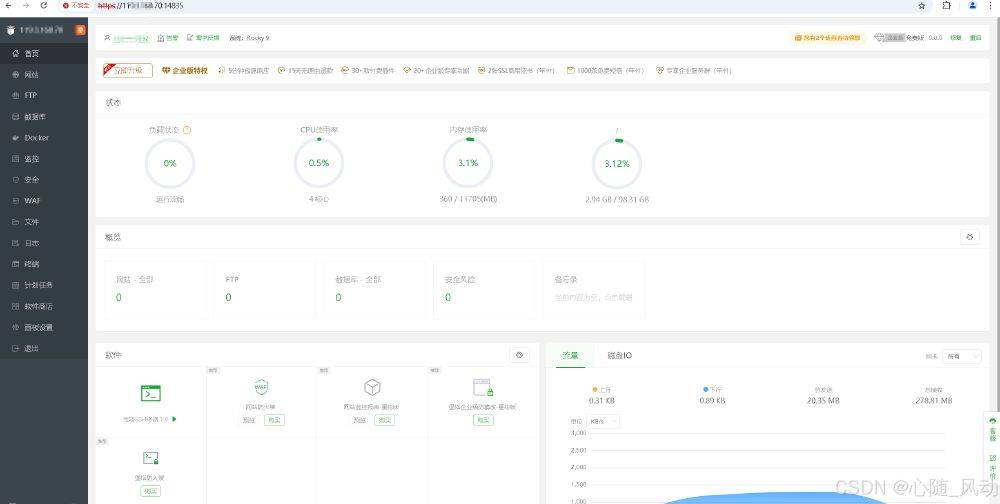
Task: Click the load status help question icon
Action: (x=187, y=130)
